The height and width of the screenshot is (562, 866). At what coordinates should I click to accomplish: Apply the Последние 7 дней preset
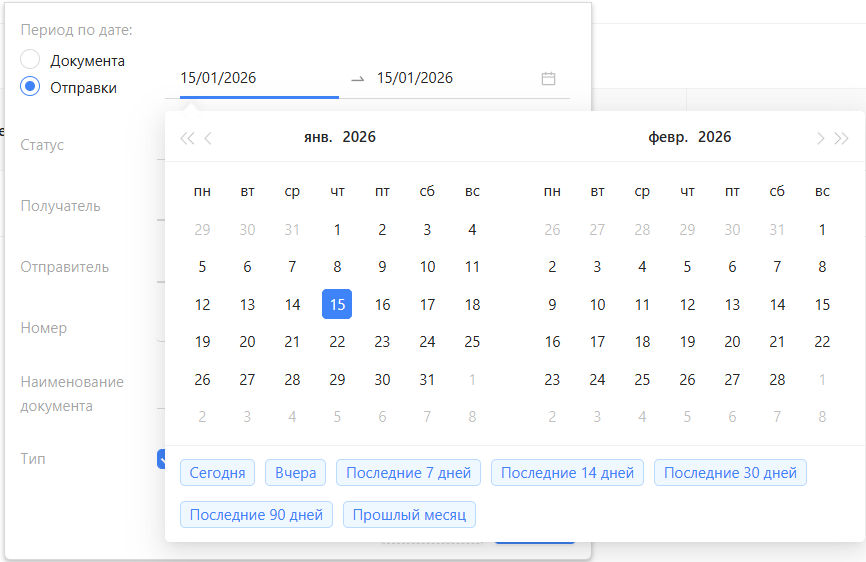409,473
